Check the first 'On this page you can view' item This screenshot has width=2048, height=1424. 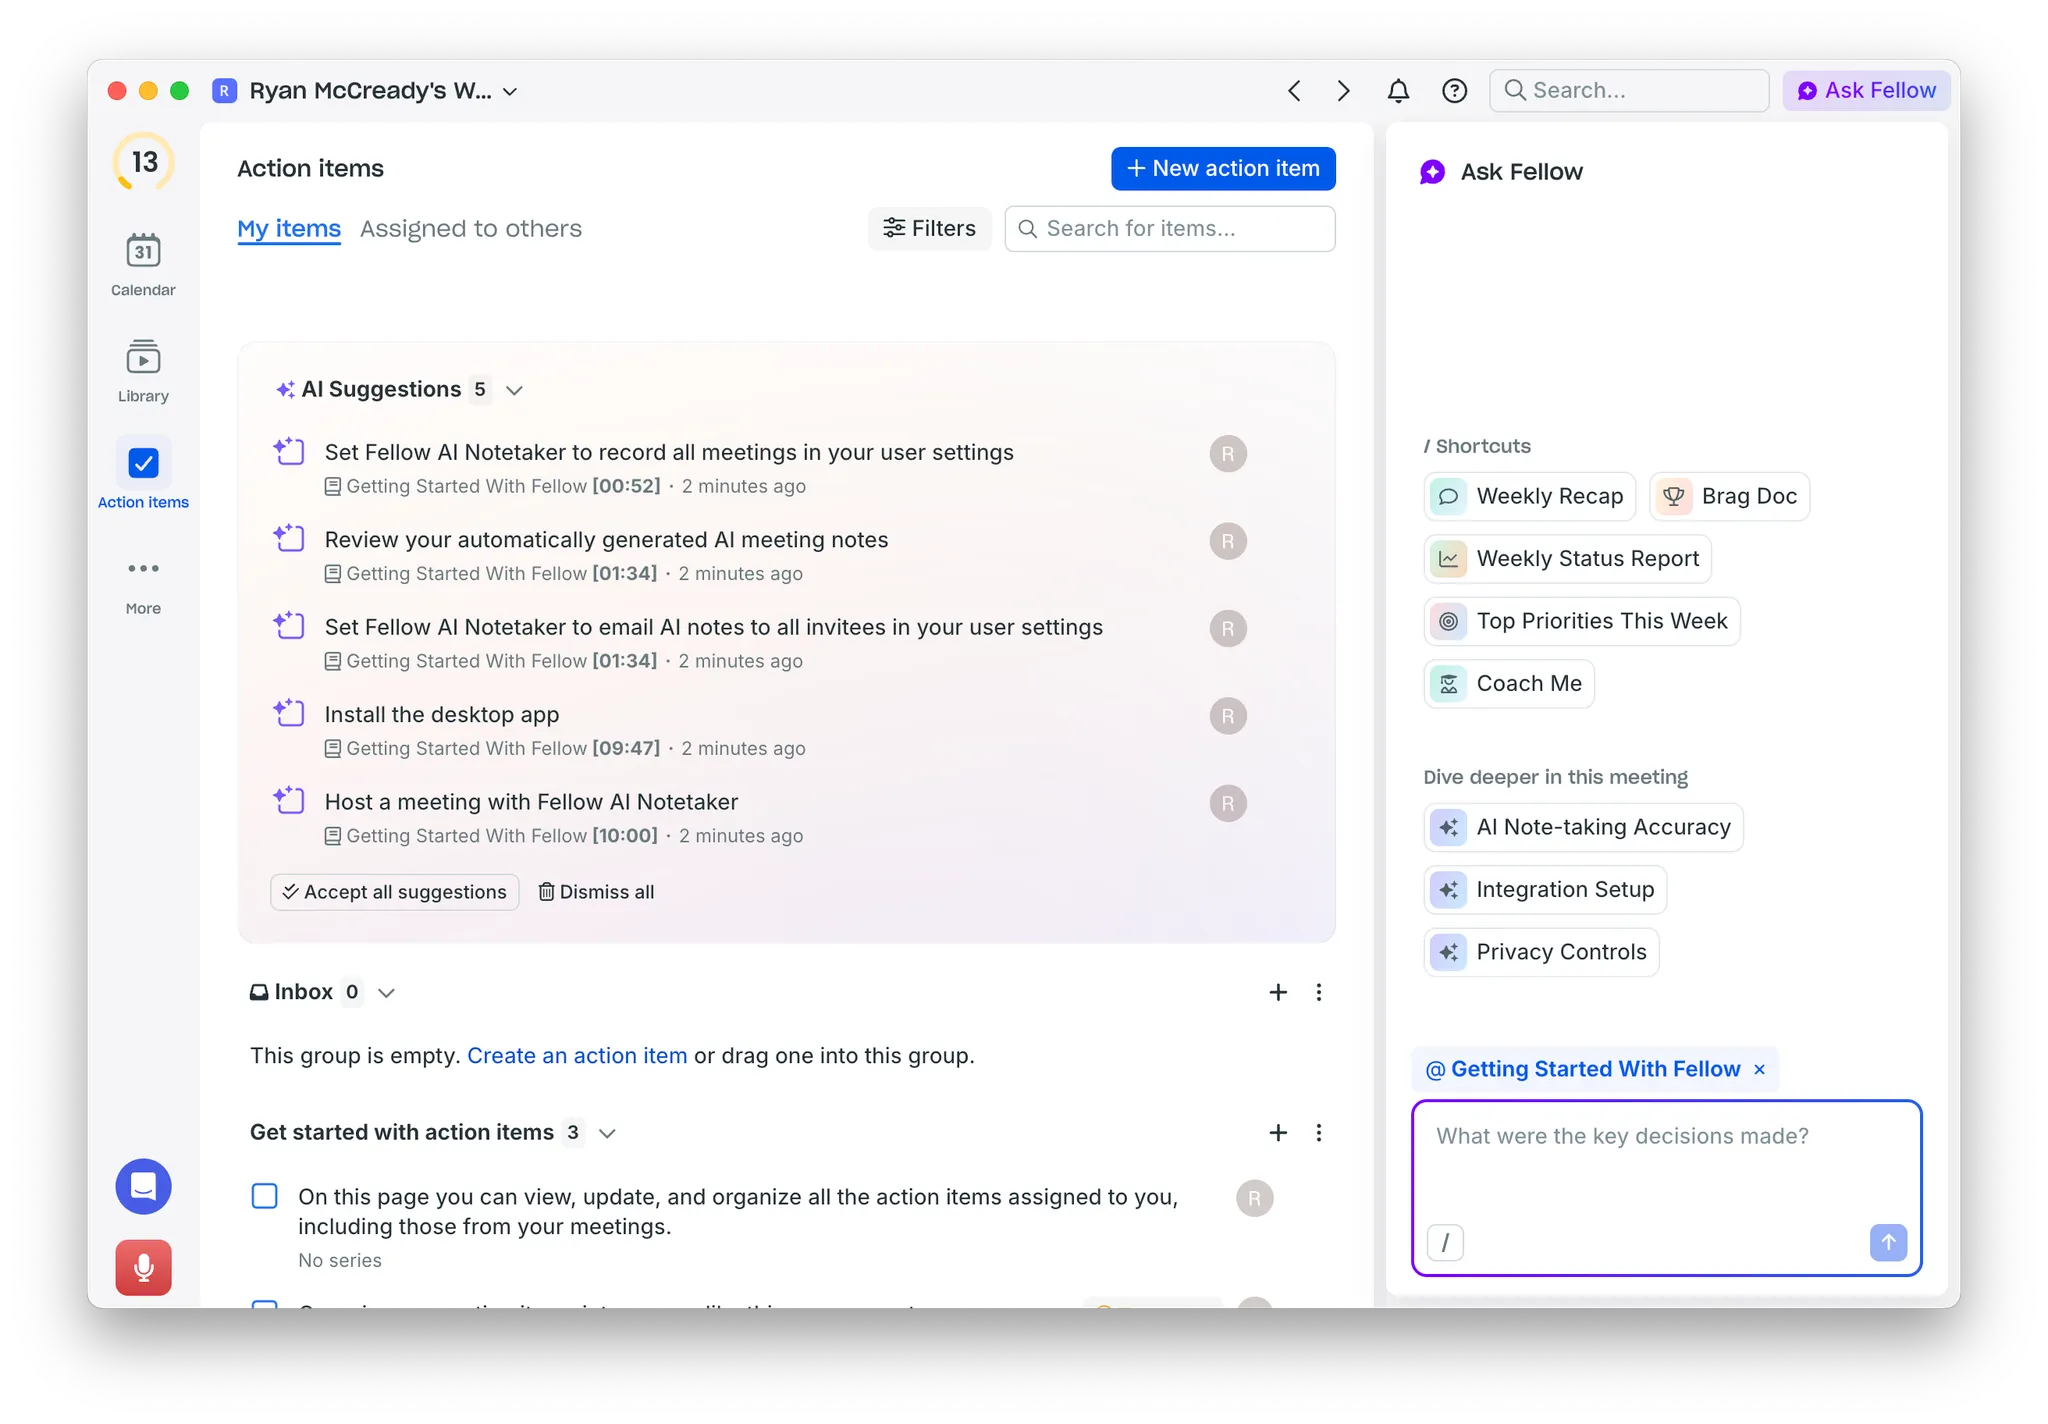tap(264, 1196)
